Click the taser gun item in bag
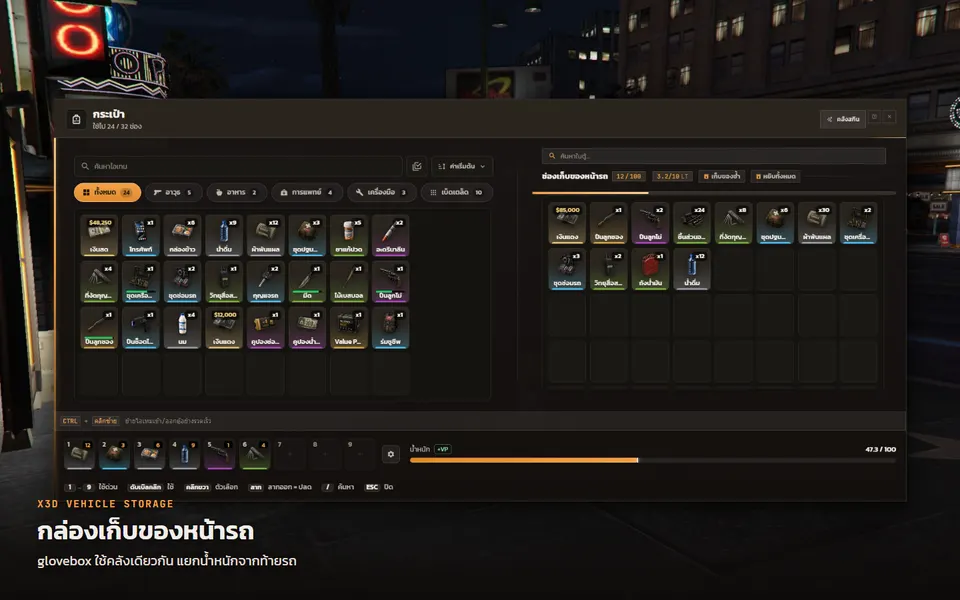Viewport: 960px width, 600px height. pyautogui.click(x=141, y=328)
